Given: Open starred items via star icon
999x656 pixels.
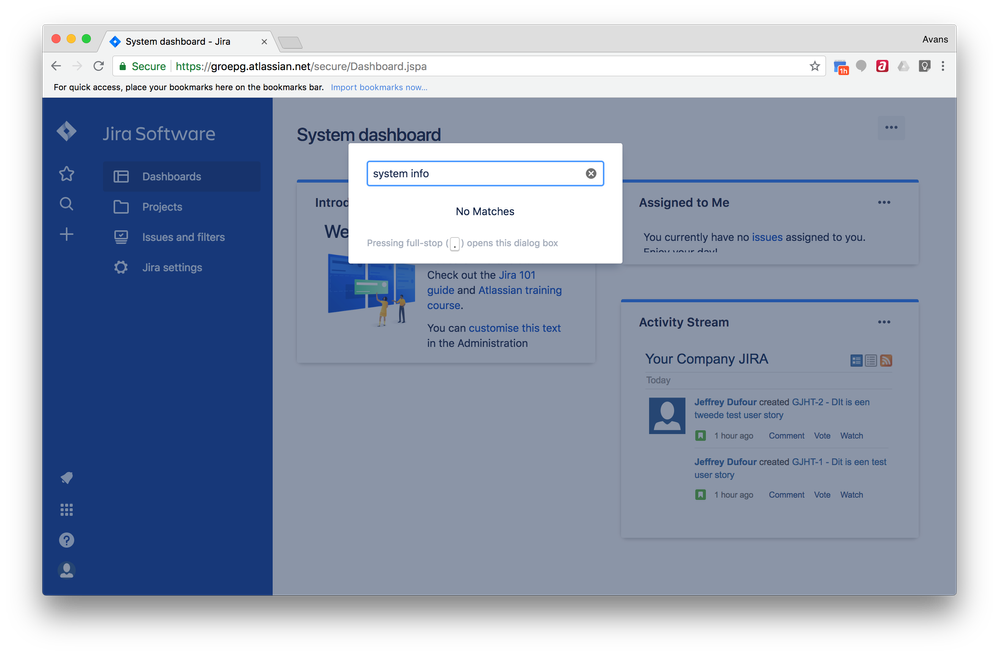Looking at the screenshot, I should tap(66, 173).
